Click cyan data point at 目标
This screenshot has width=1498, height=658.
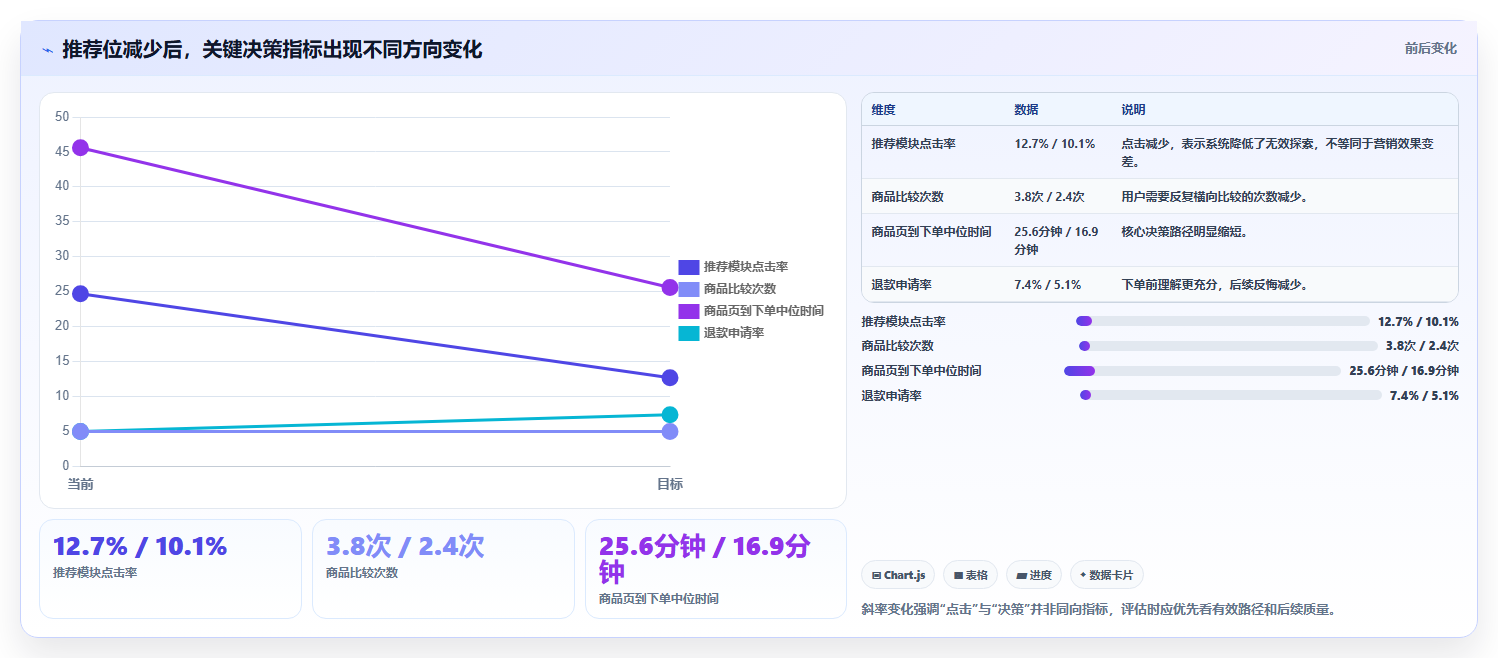670,415
